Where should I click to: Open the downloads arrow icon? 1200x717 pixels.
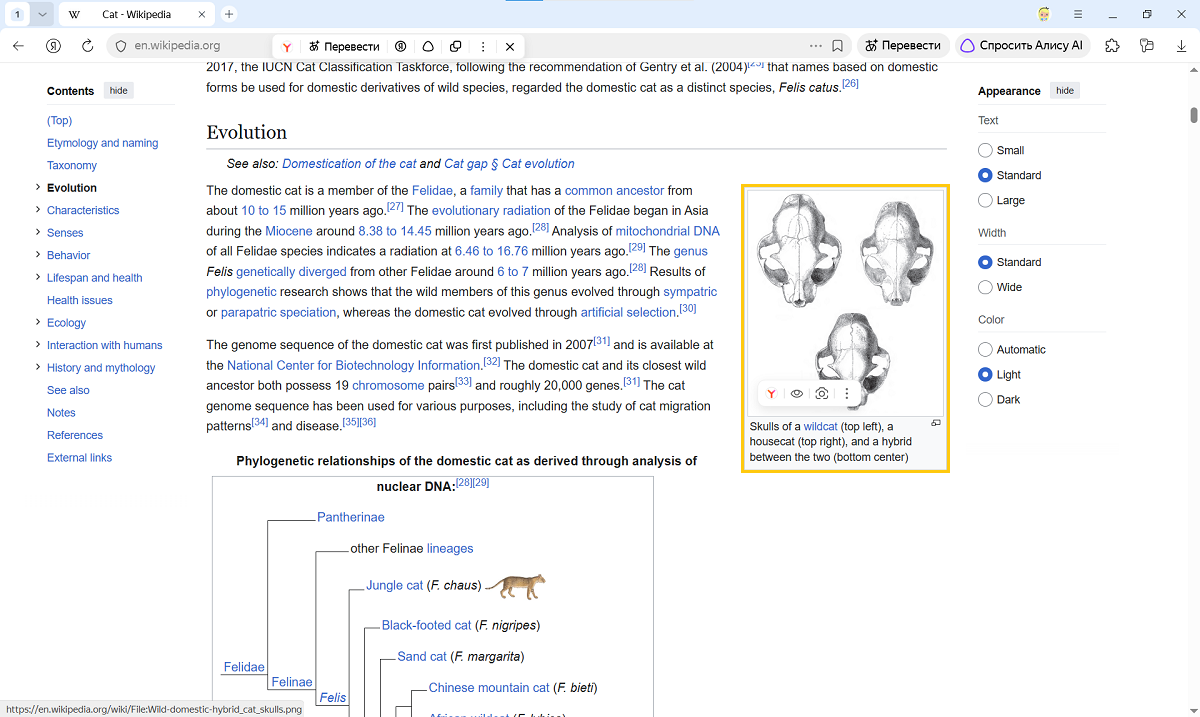1181,46
